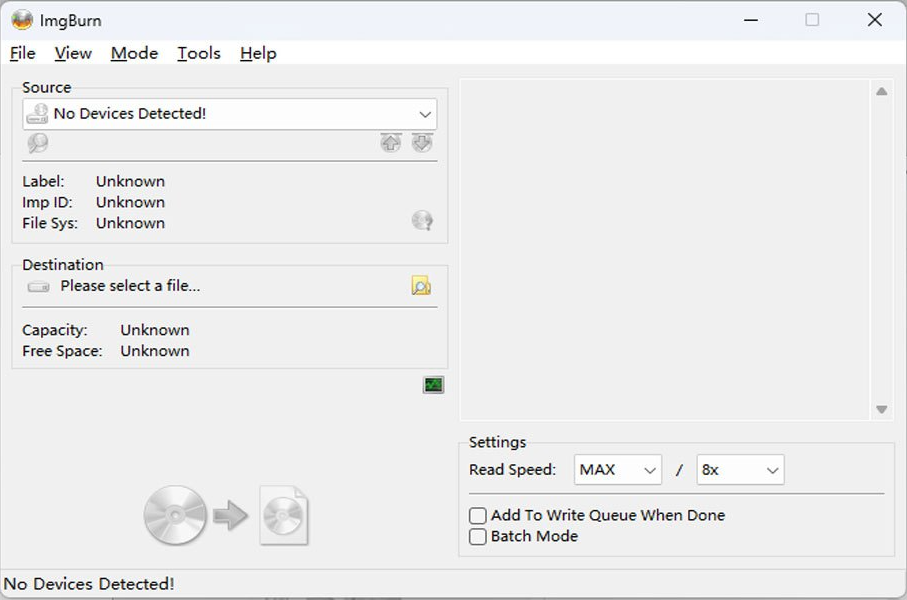Screen dimensions: 907x600
Task: Open the Help menu
Action: 258,53
